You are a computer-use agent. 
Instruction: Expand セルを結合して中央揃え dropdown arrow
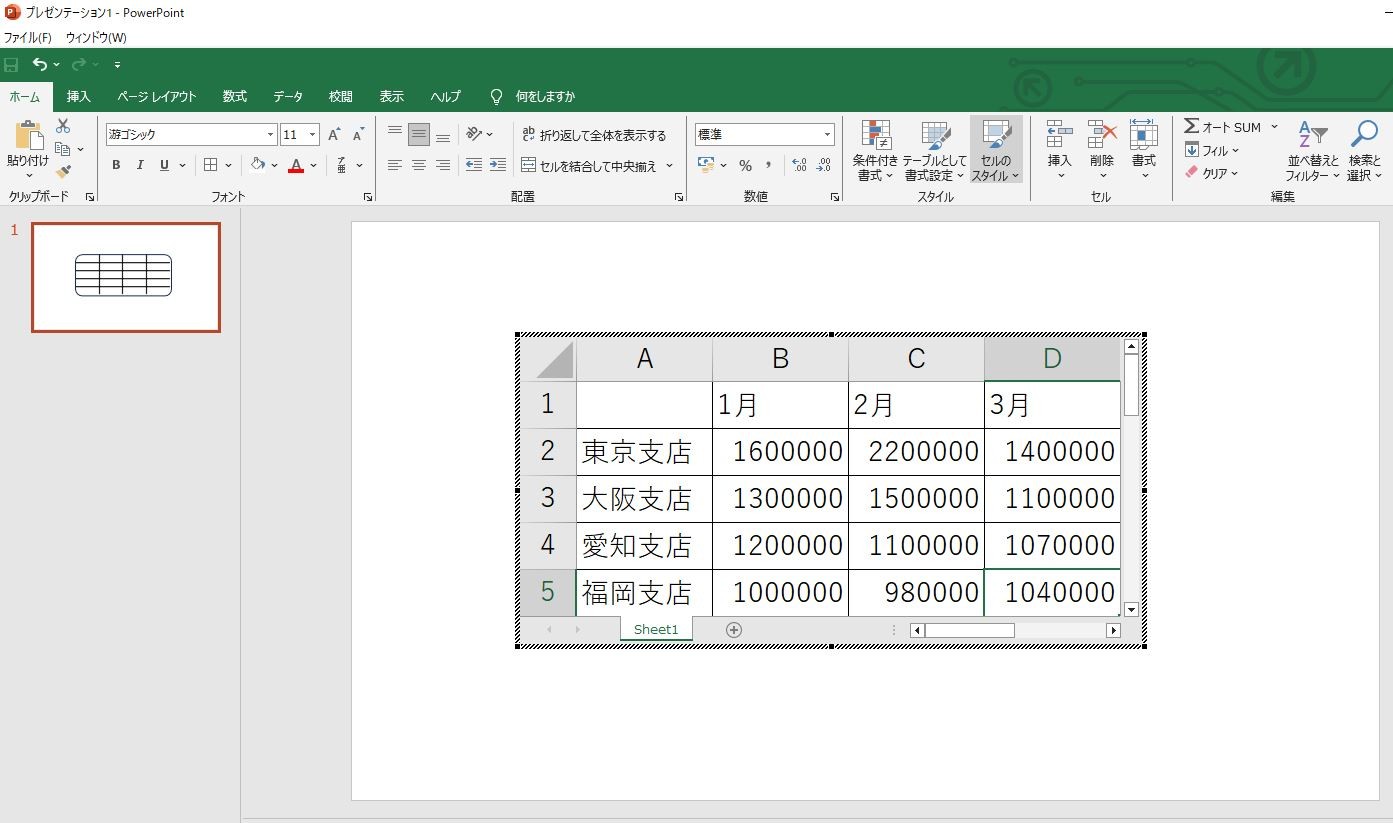(x=669, y=166)
